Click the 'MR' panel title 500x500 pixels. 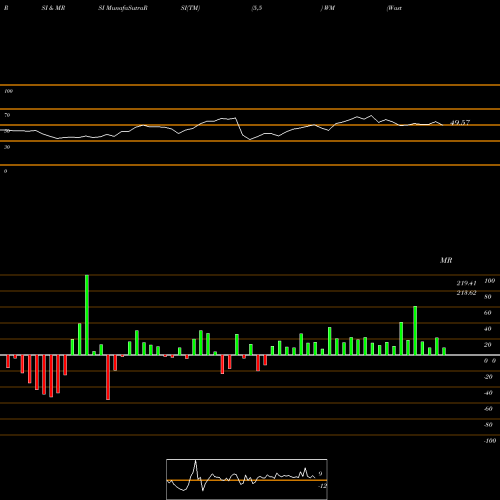[x=446, y=260]
